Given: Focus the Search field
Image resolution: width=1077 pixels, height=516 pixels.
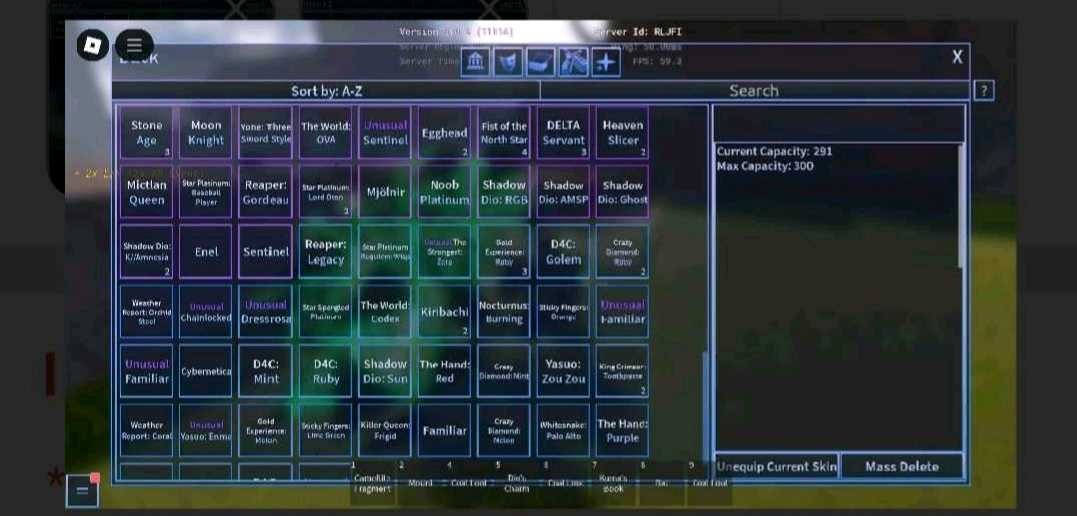Looking at the screenshot, I should pyautogui.click(x=755, y=91).
